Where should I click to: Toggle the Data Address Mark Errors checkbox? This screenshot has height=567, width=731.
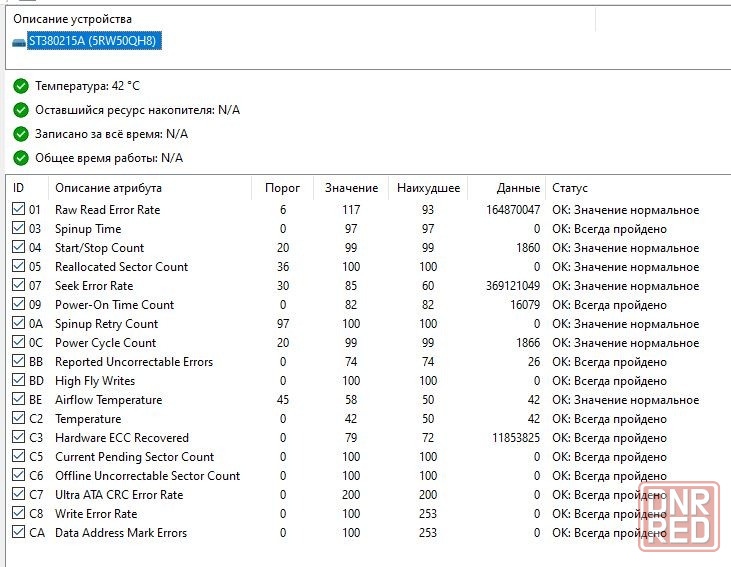click(18, 532)
